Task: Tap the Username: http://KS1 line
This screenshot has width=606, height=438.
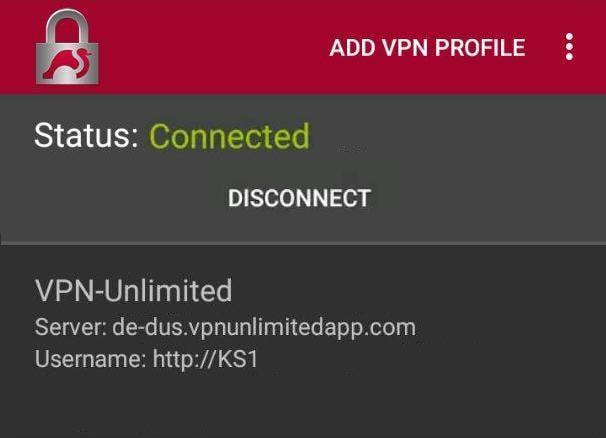Action: click(x=146, y=359)
